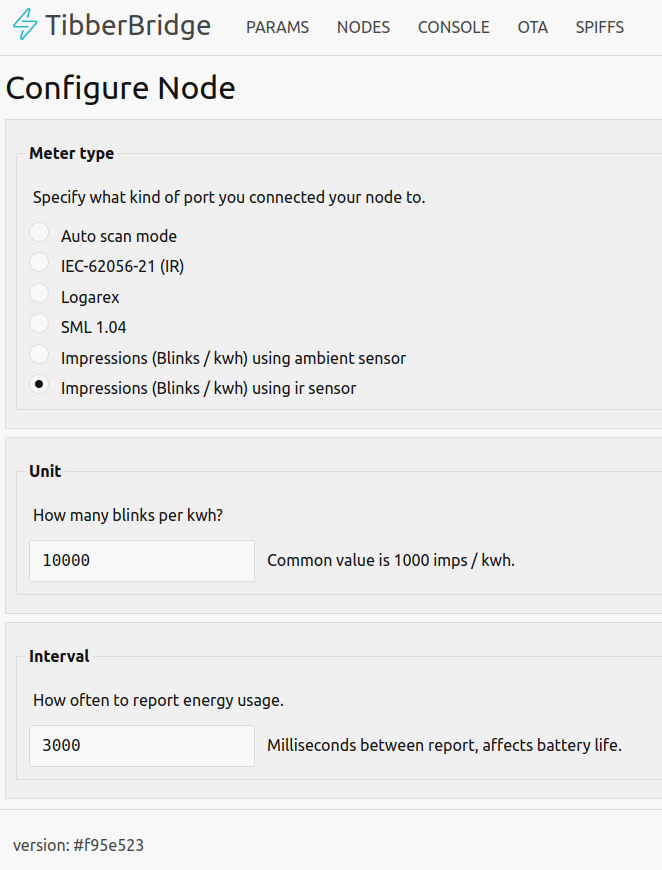Open the SPIFFS page
This screenshot has width=662, height=870.
click(600, 27)
